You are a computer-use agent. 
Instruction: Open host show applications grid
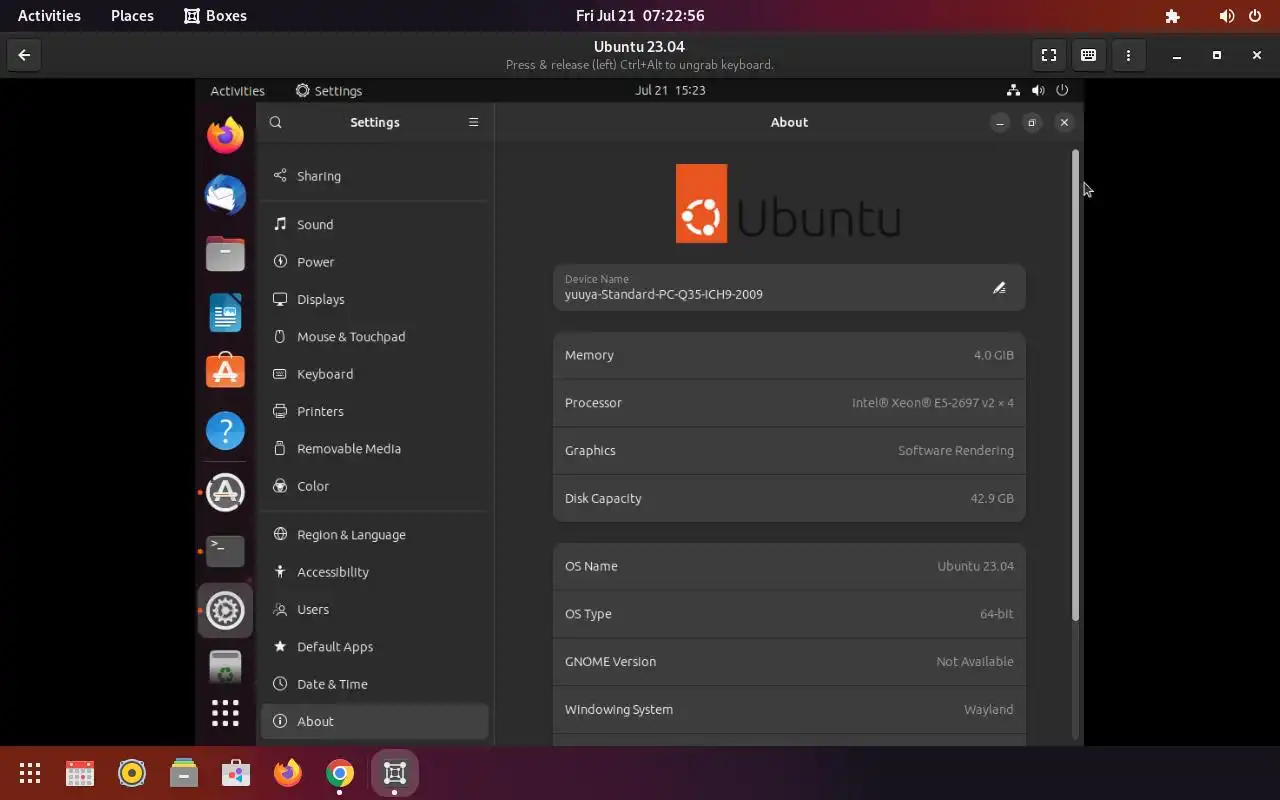pos(30,773)
